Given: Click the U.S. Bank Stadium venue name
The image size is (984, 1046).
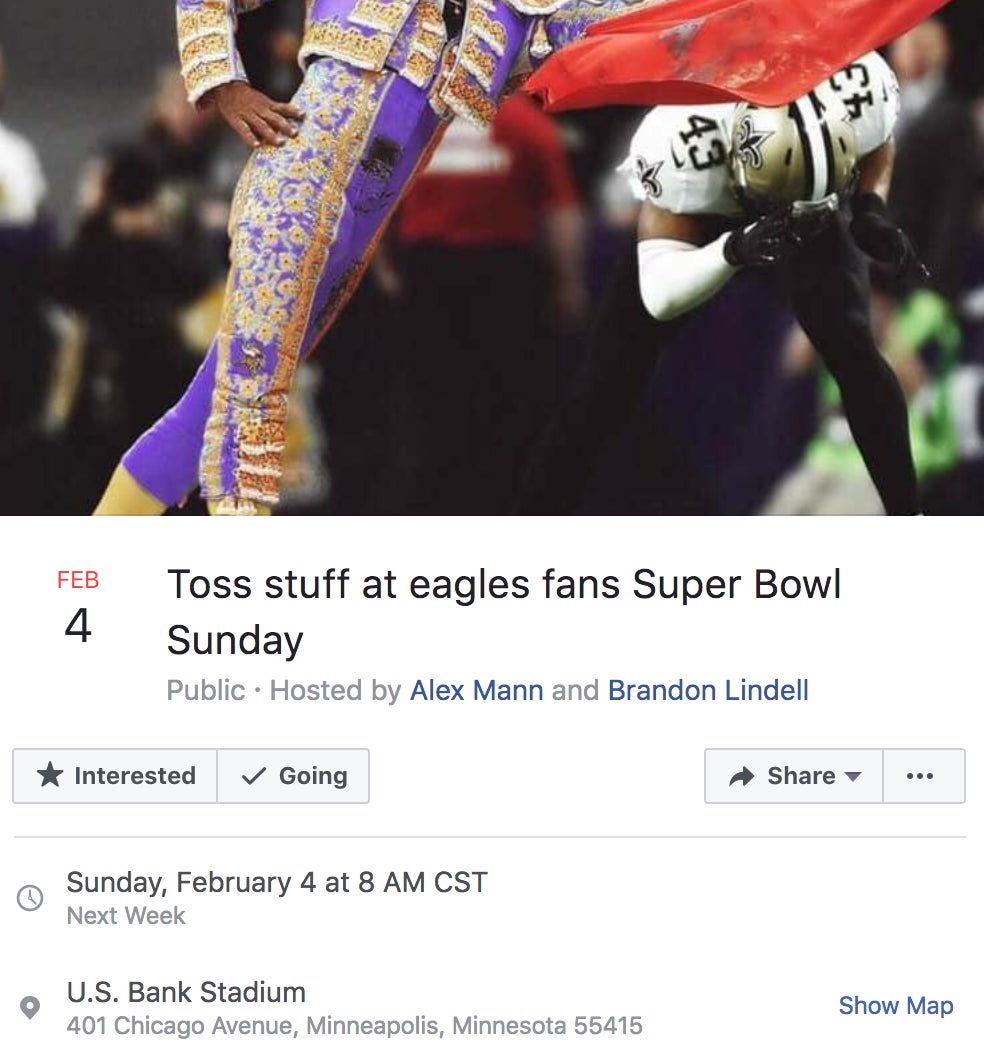Looking at the screenshot, I should coord(186,992).
